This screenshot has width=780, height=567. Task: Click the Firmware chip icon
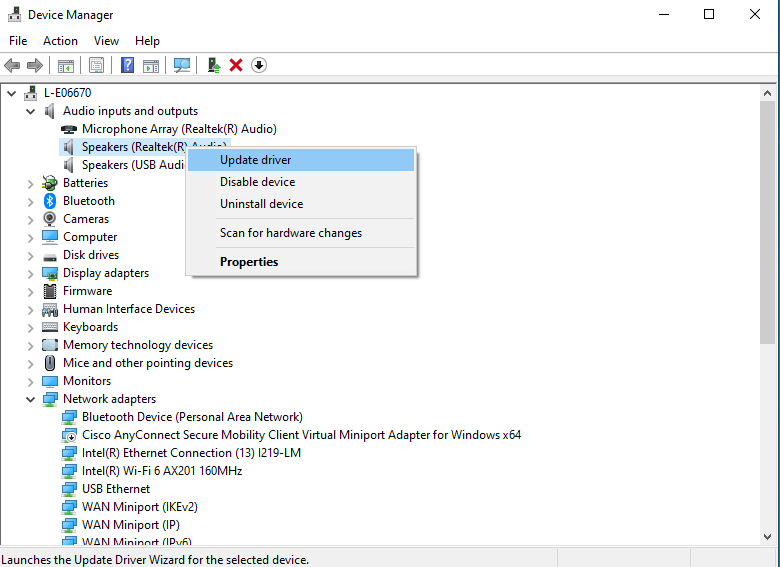(x=50, y=291)
